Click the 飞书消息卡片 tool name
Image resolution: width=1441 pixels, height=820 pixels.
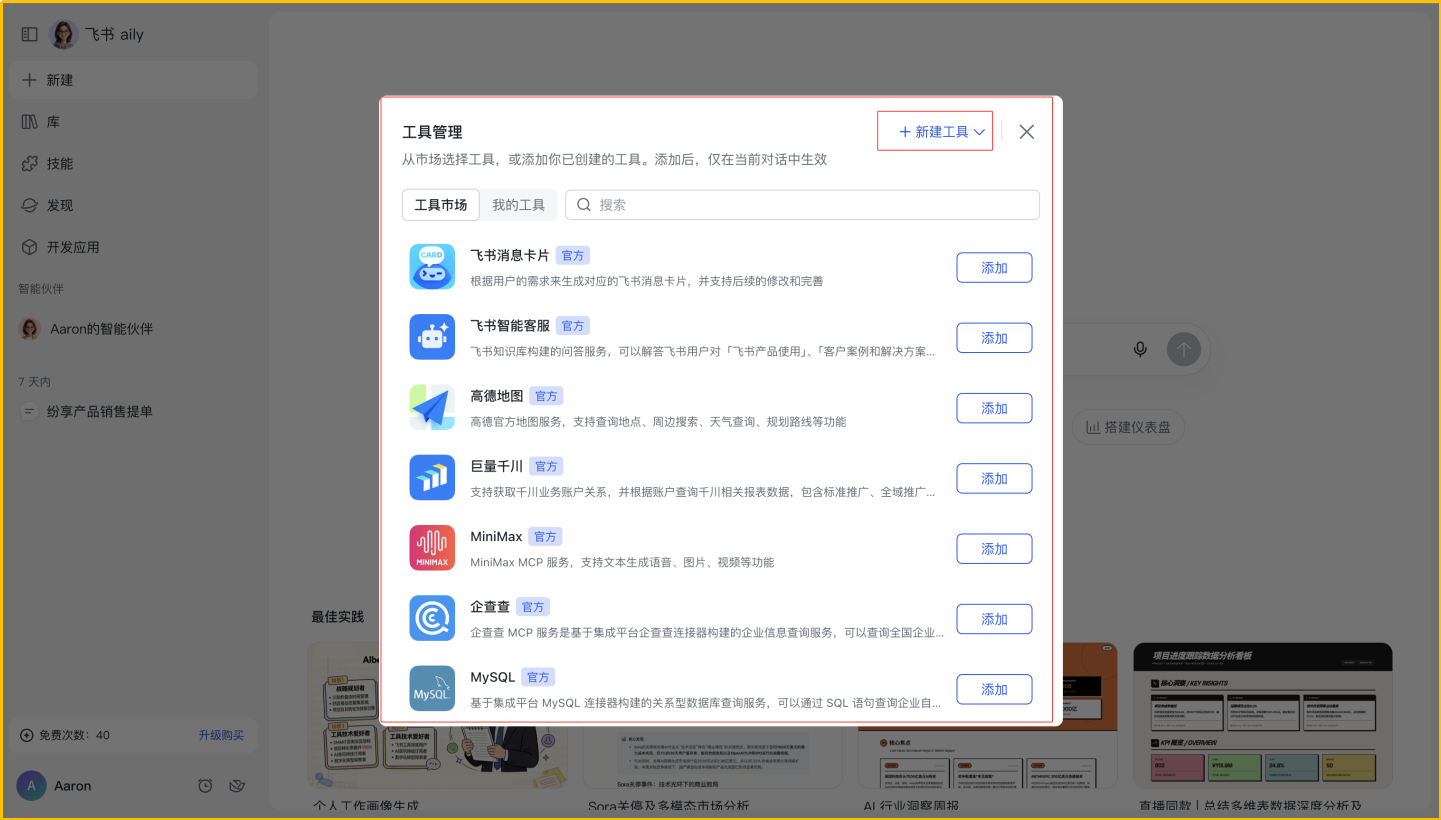coord(510,255)
